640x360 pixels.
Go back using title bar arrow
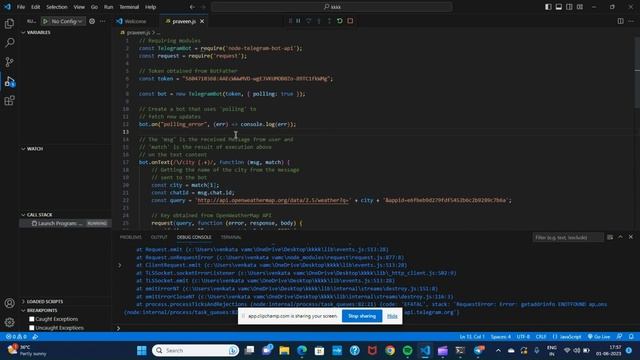(x=192, y=7)
